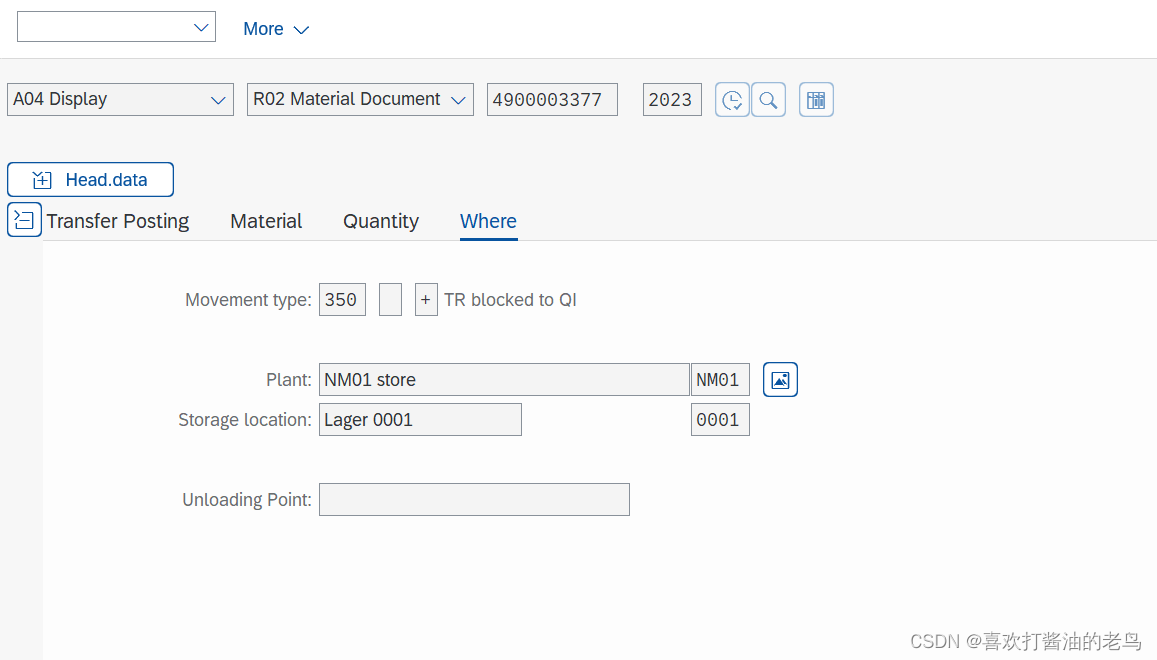Click the document number field 4900003377

(552, 99)
